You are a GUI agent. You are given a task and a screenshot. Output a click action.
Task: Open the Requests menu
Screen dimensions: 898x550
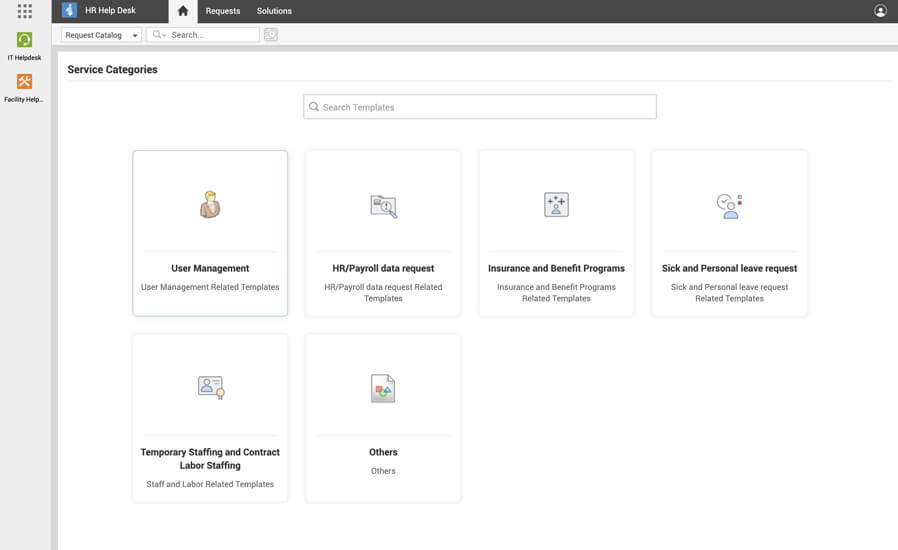coord(223,11)
